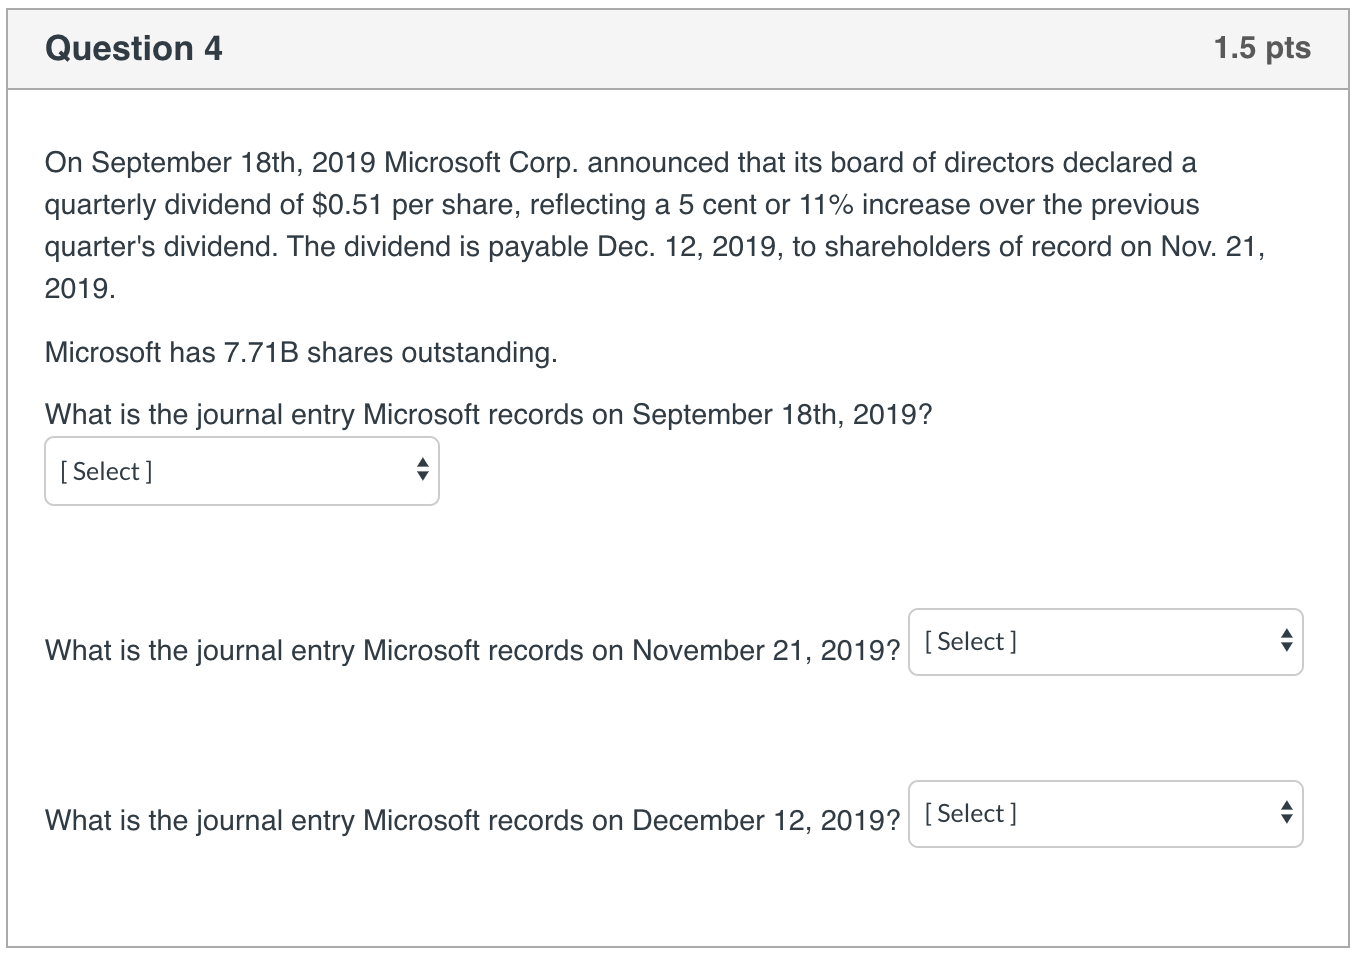Screen dimensions: 1356x956
Task: Open the December 12 journal entry dropdown
Action: click(1106, 814)
